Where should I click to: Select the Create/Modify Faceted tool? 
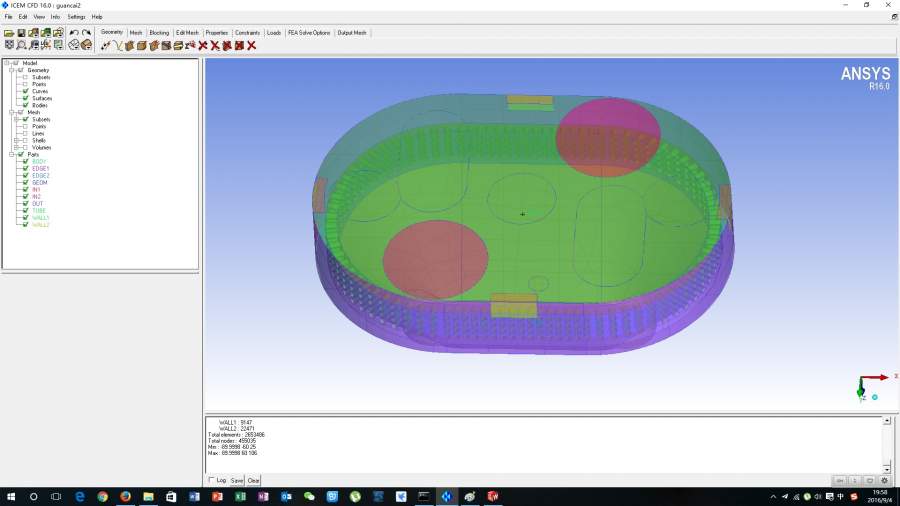[x=154, y=45]
